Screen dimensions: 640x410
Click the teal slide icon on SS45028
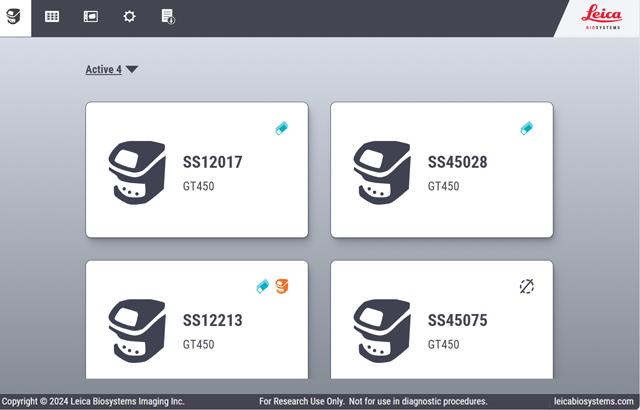[x=527, y=129]
